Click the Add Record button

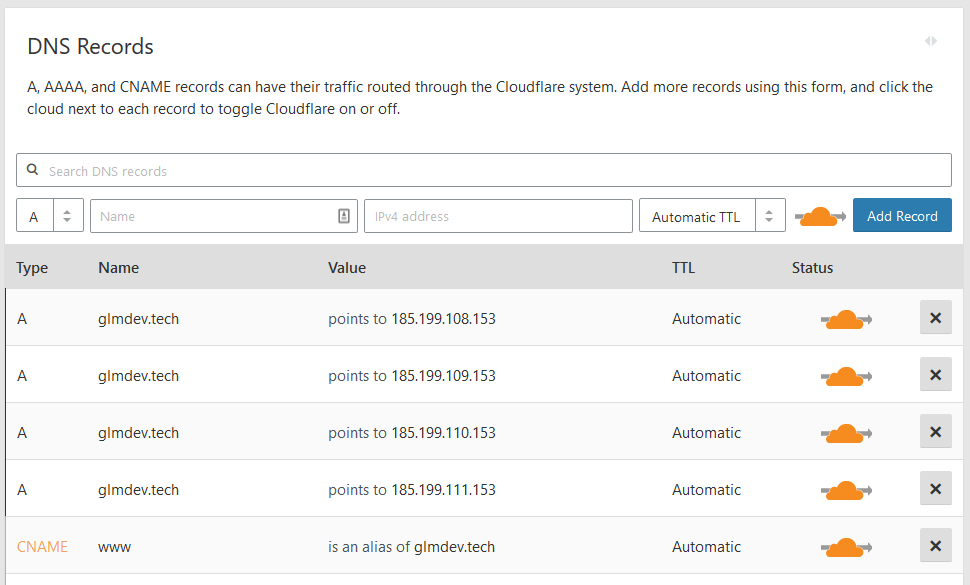coord(901,216)
